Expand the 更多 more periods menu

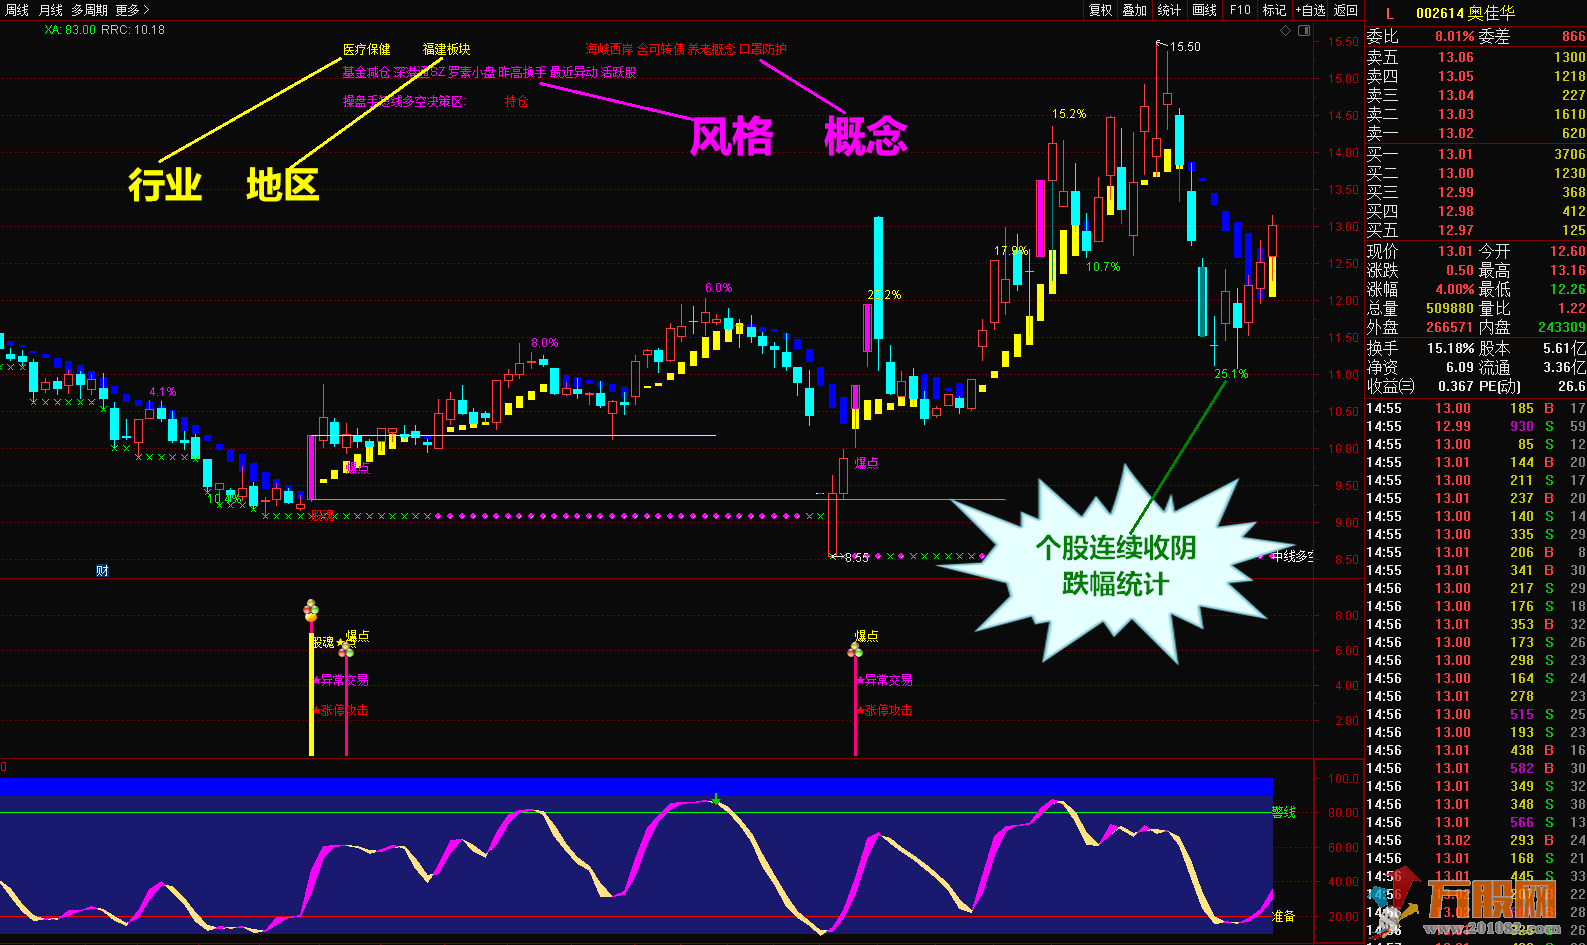click(x=132, y=10)
